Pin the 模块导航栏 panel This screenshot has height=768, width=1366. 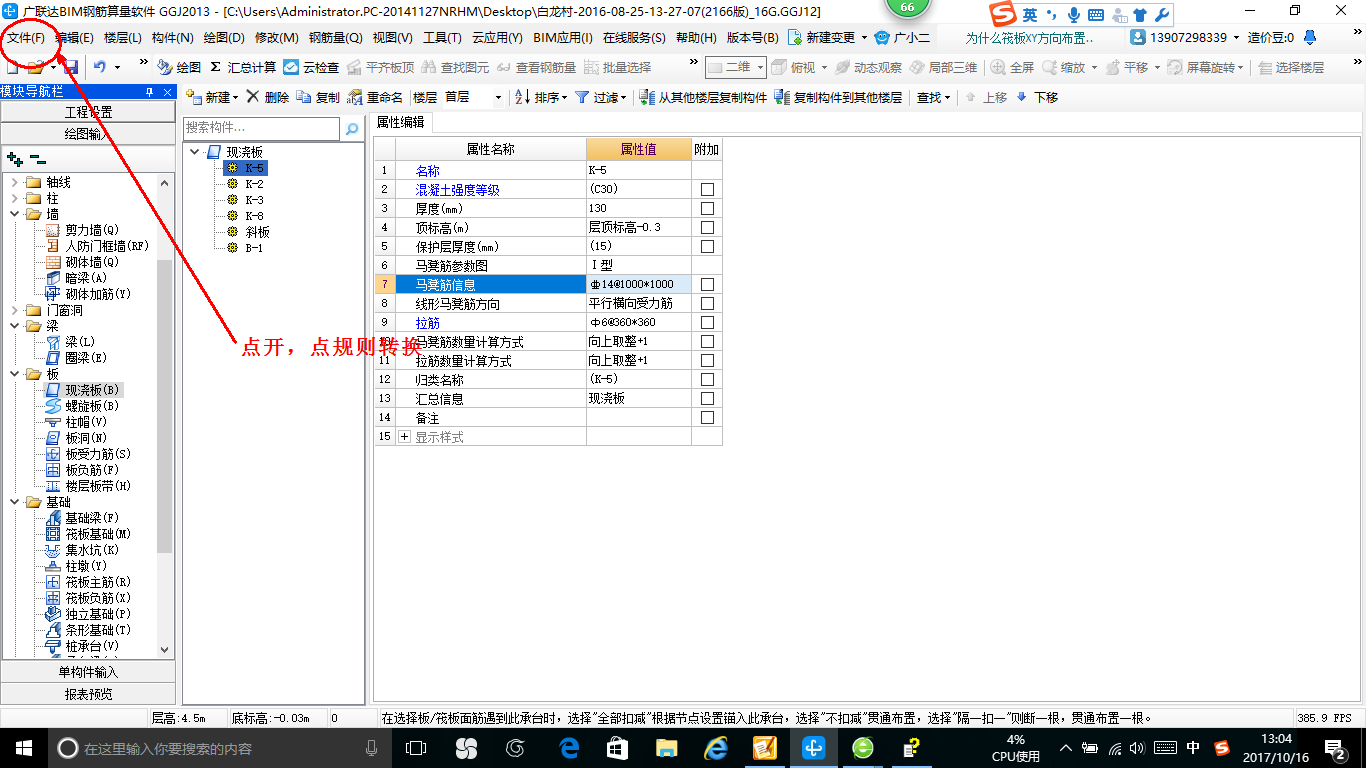(x=149, y=92)
